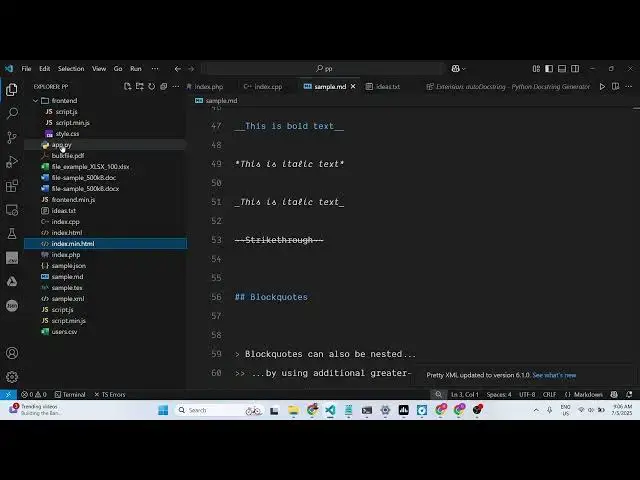Open the remote window indicator in status bar

pos(8,394)
